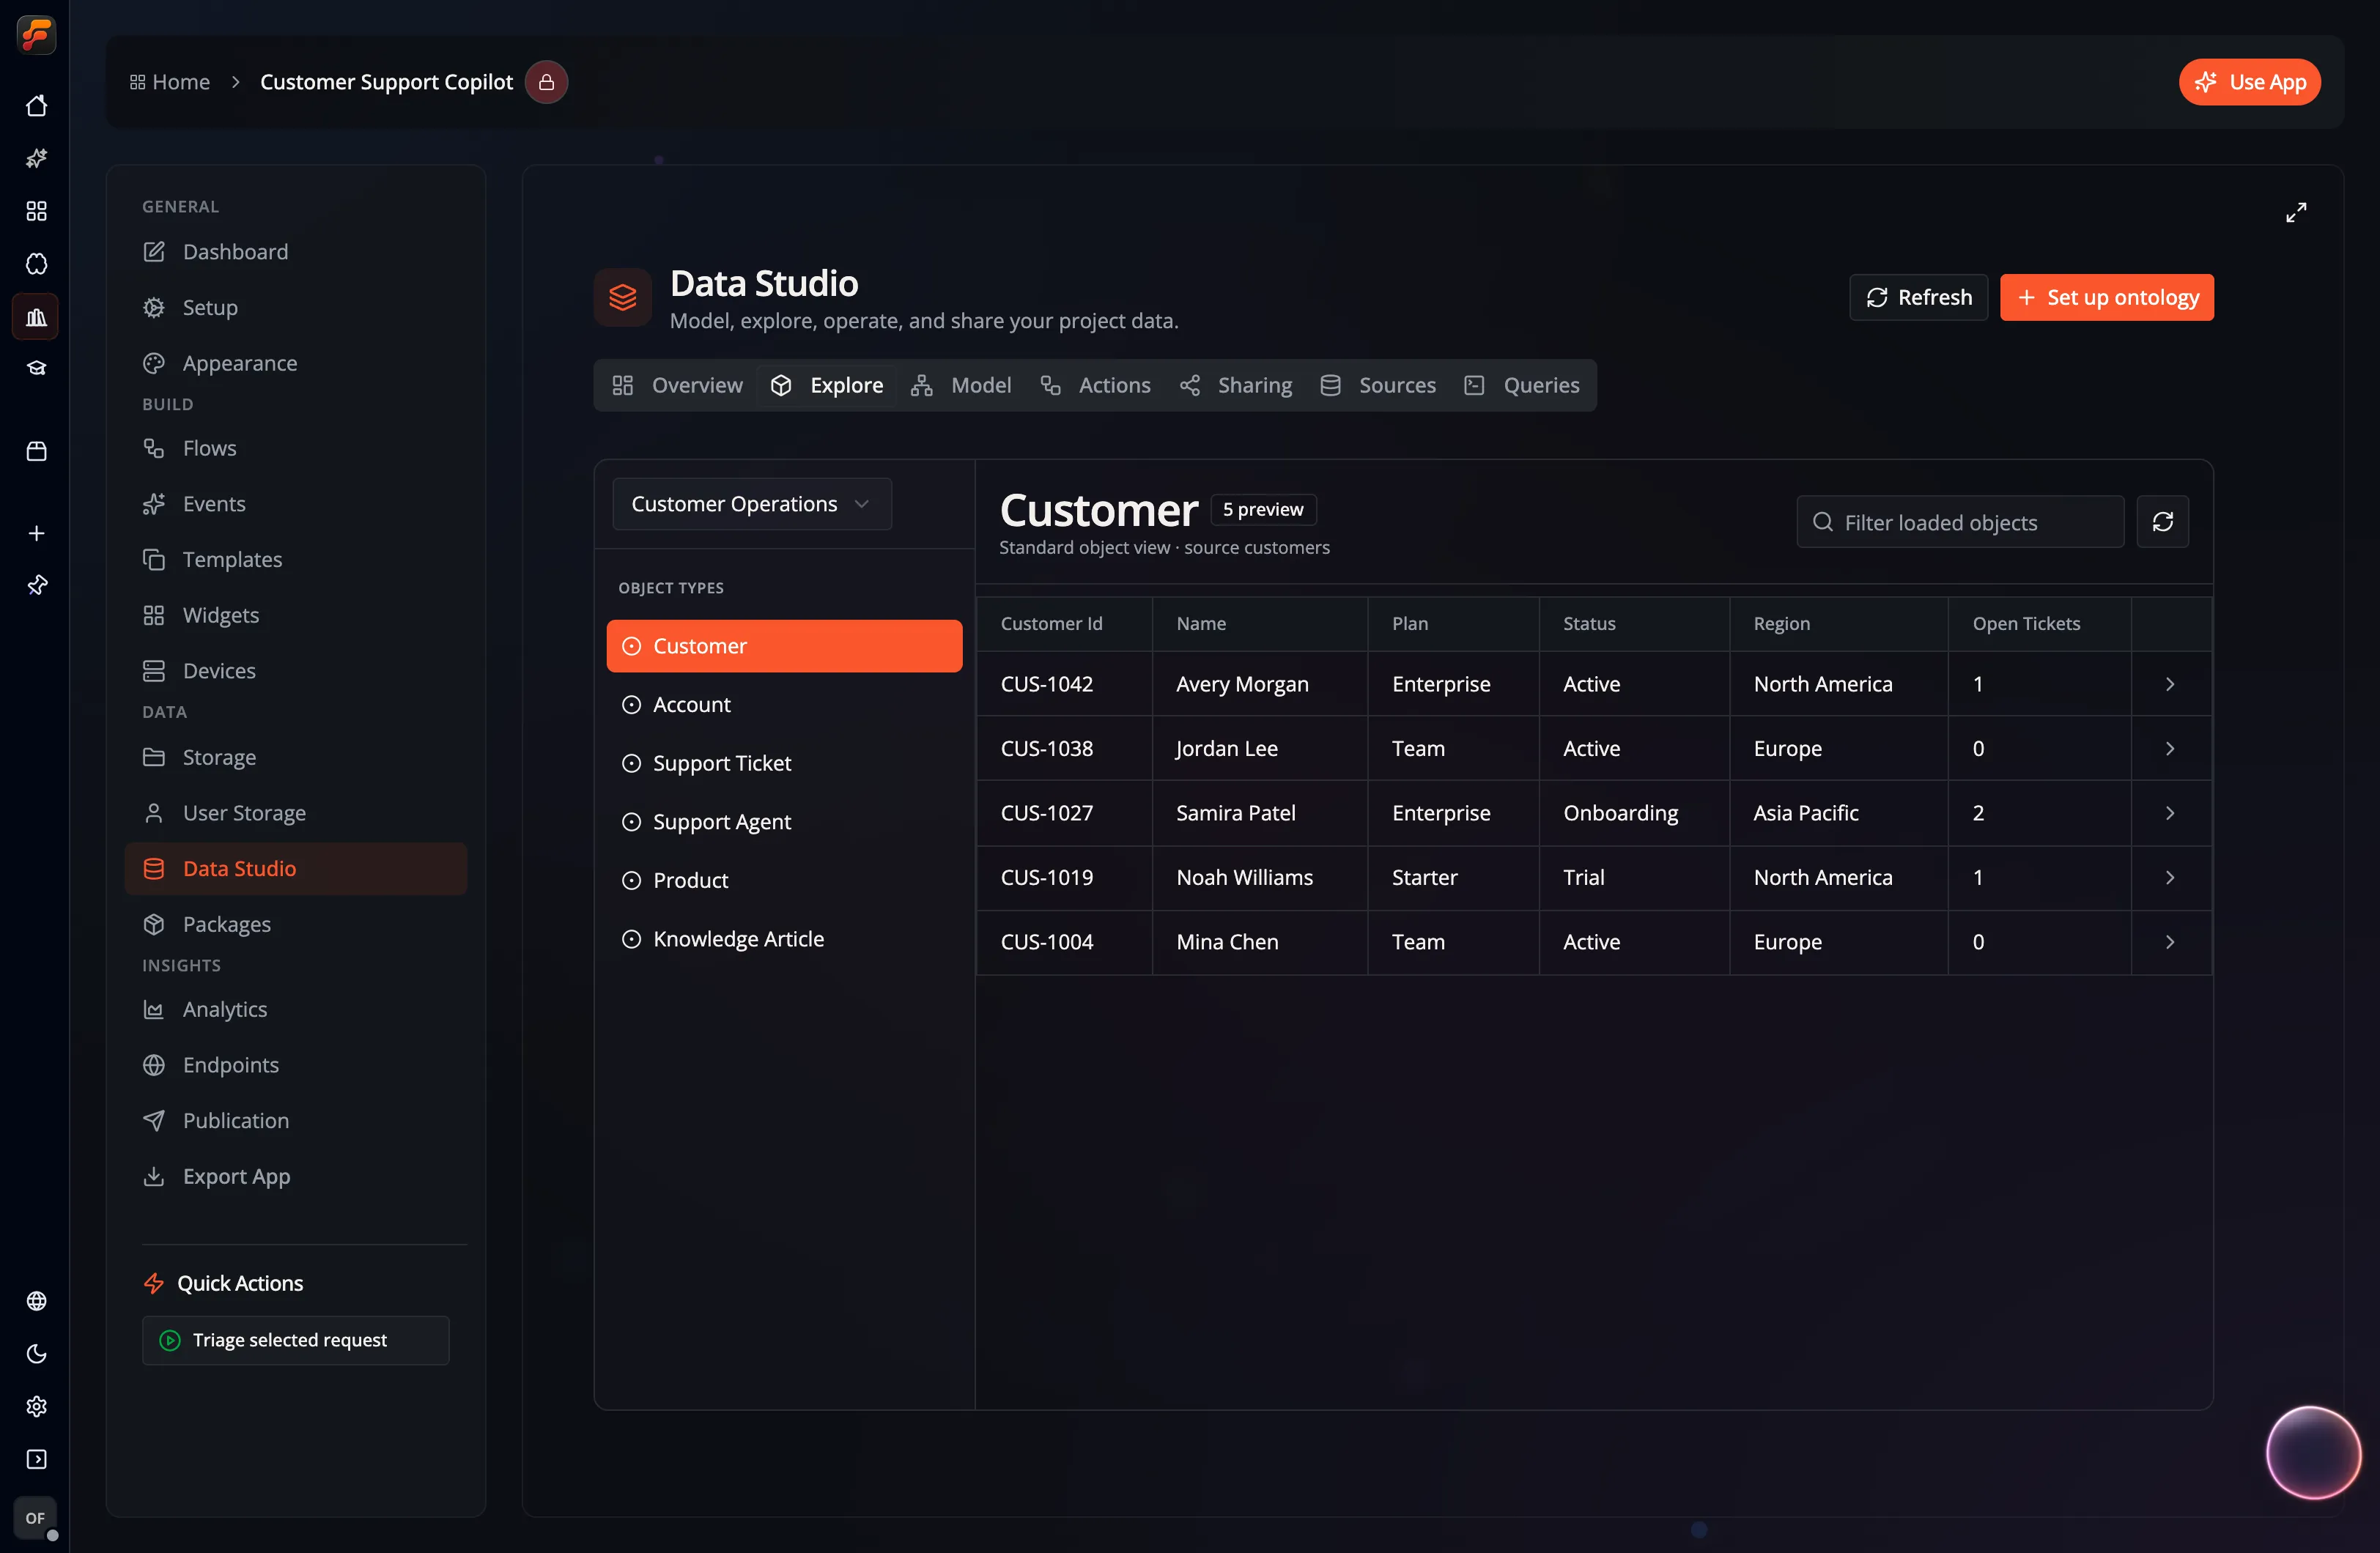
Task: Click the Data Studio layers logo icon
Action: [x=623, y=297]
